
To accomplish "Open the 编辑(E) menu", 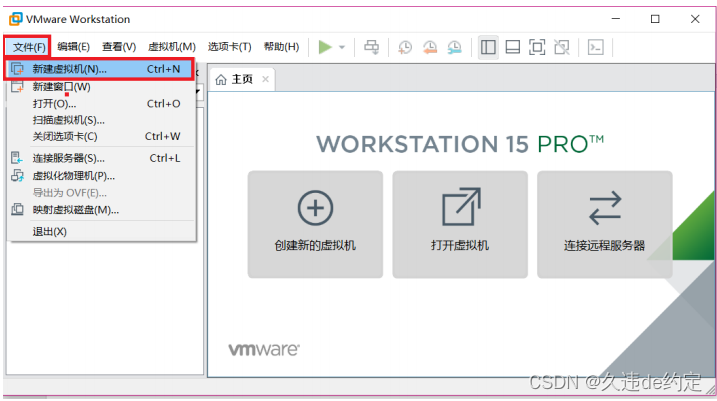I will coord(73,47).
